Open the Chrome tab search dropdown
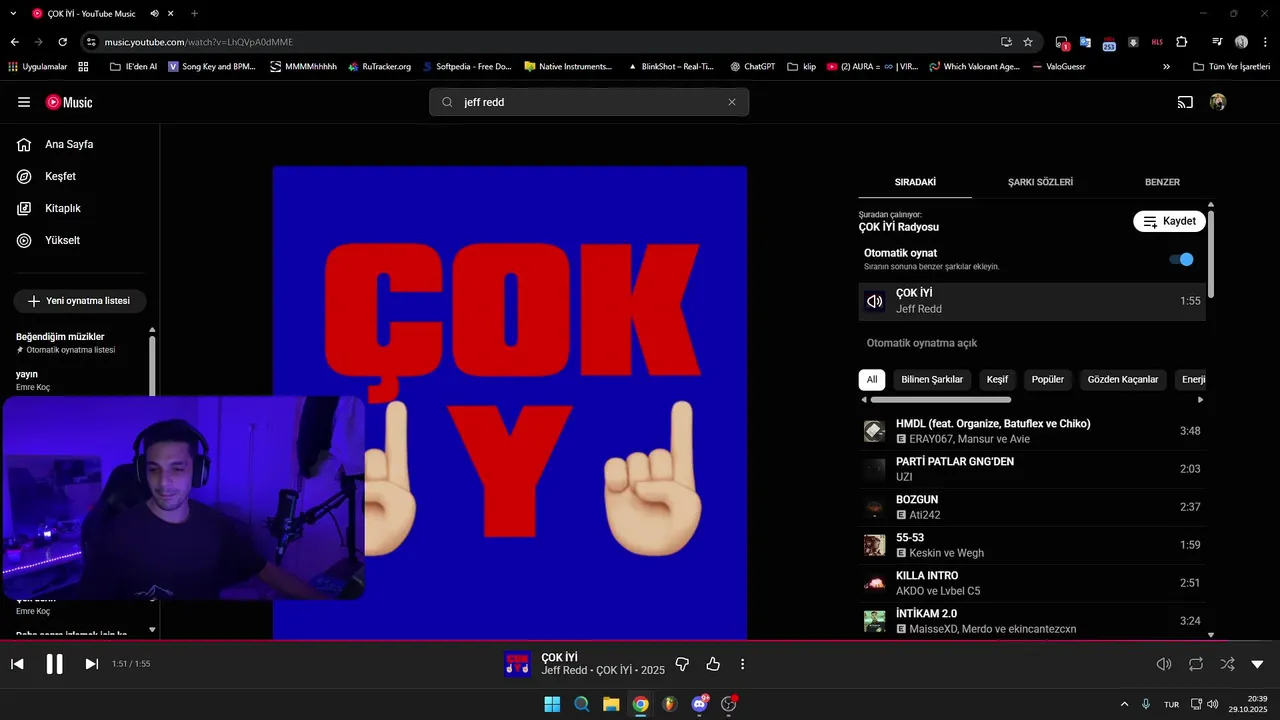 [13, 14]
